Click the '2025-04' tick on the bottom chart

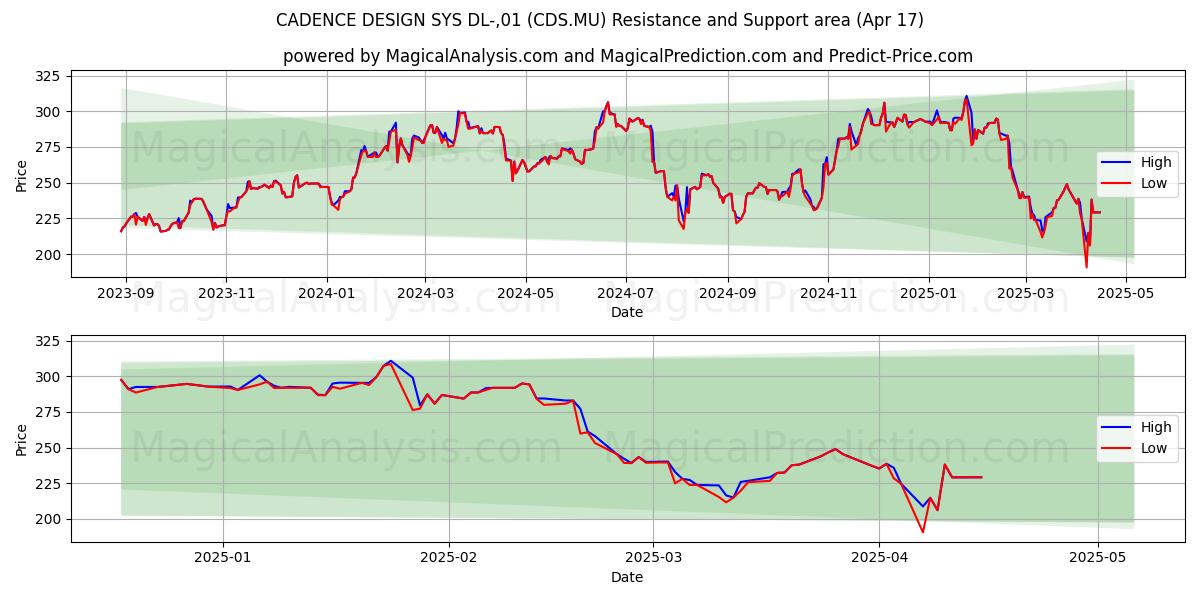click(879, 560)
